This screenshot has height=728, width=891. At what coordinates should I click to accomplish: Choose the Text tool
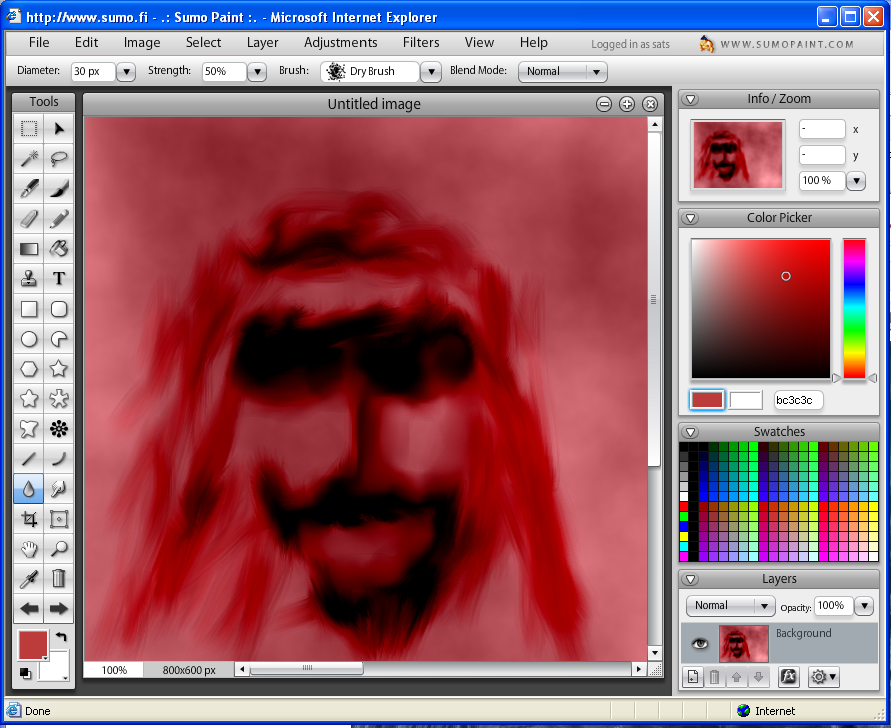[x=59, y=279]
